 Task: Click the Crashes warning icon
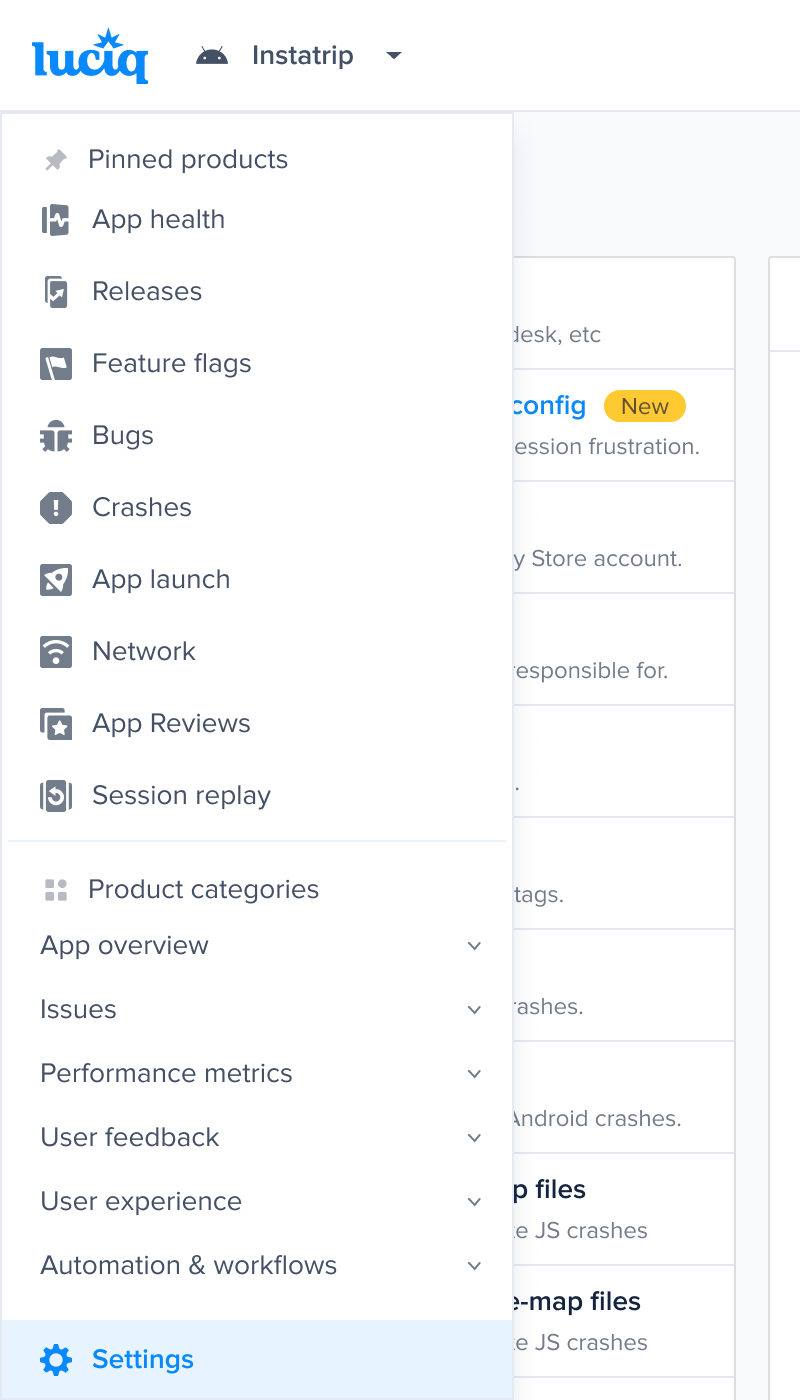tap(56, 508)
